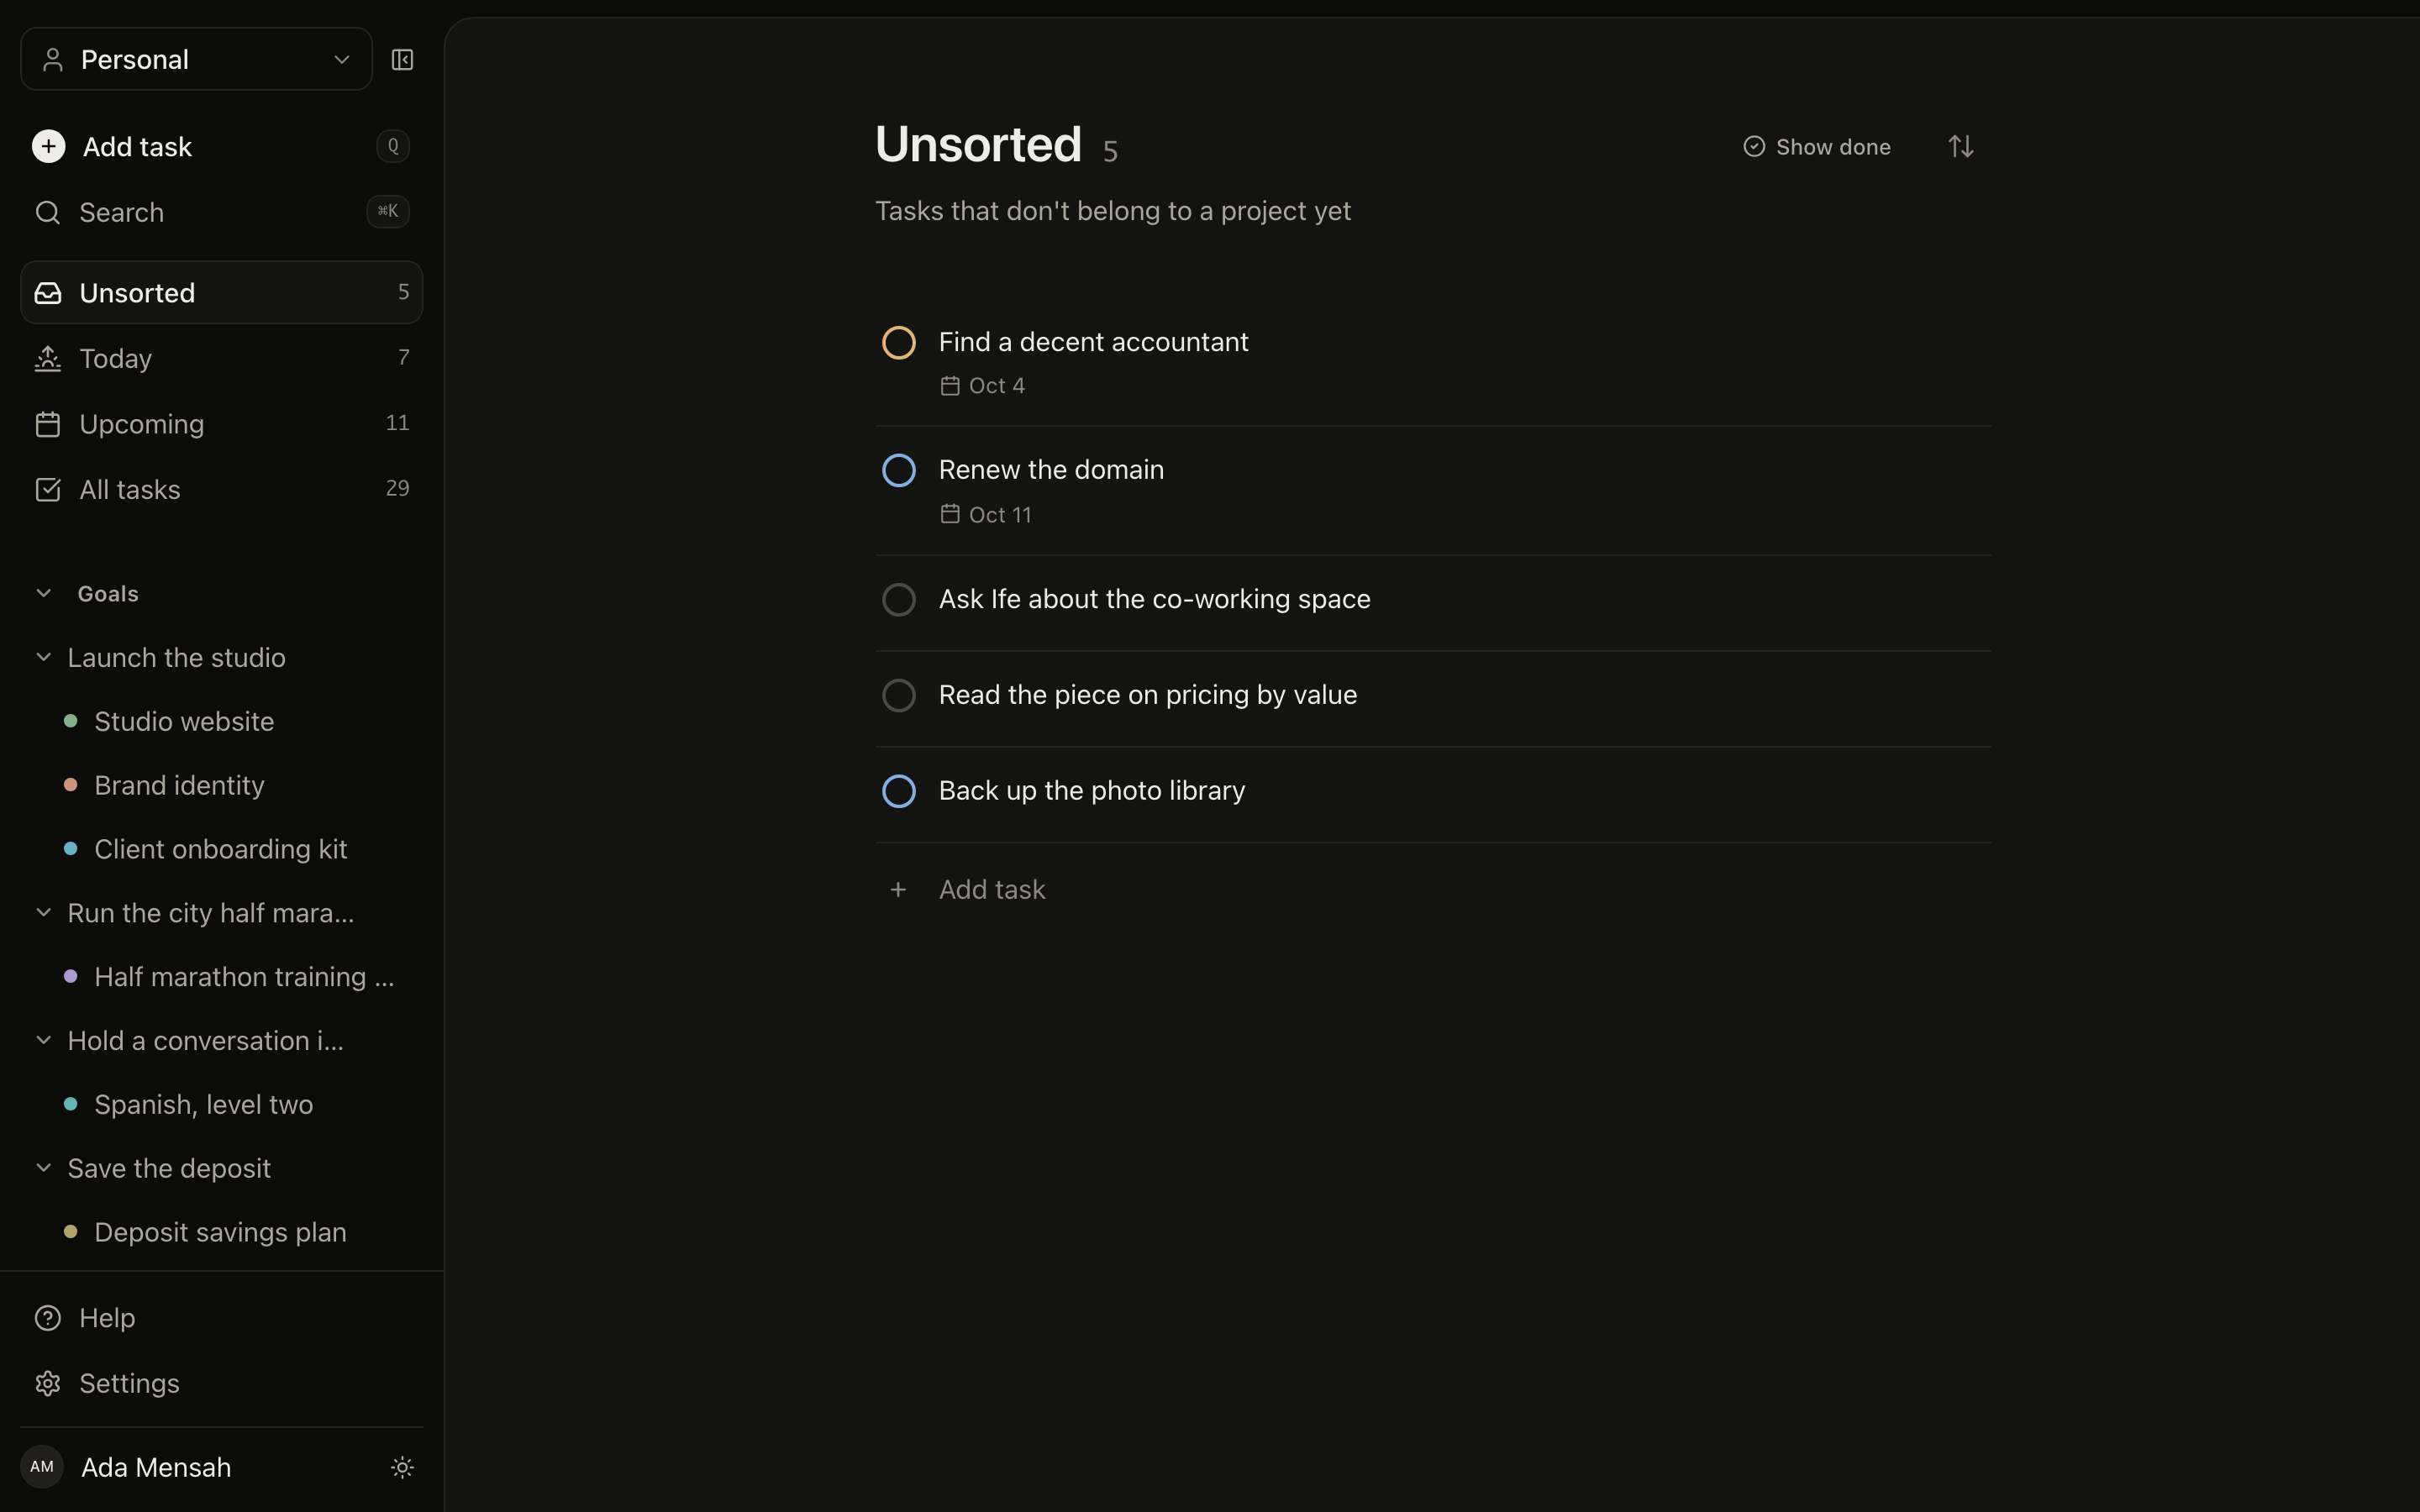2420x1512 pixels.
Task: Open the Today view
Action: click(x=221, y=358)
